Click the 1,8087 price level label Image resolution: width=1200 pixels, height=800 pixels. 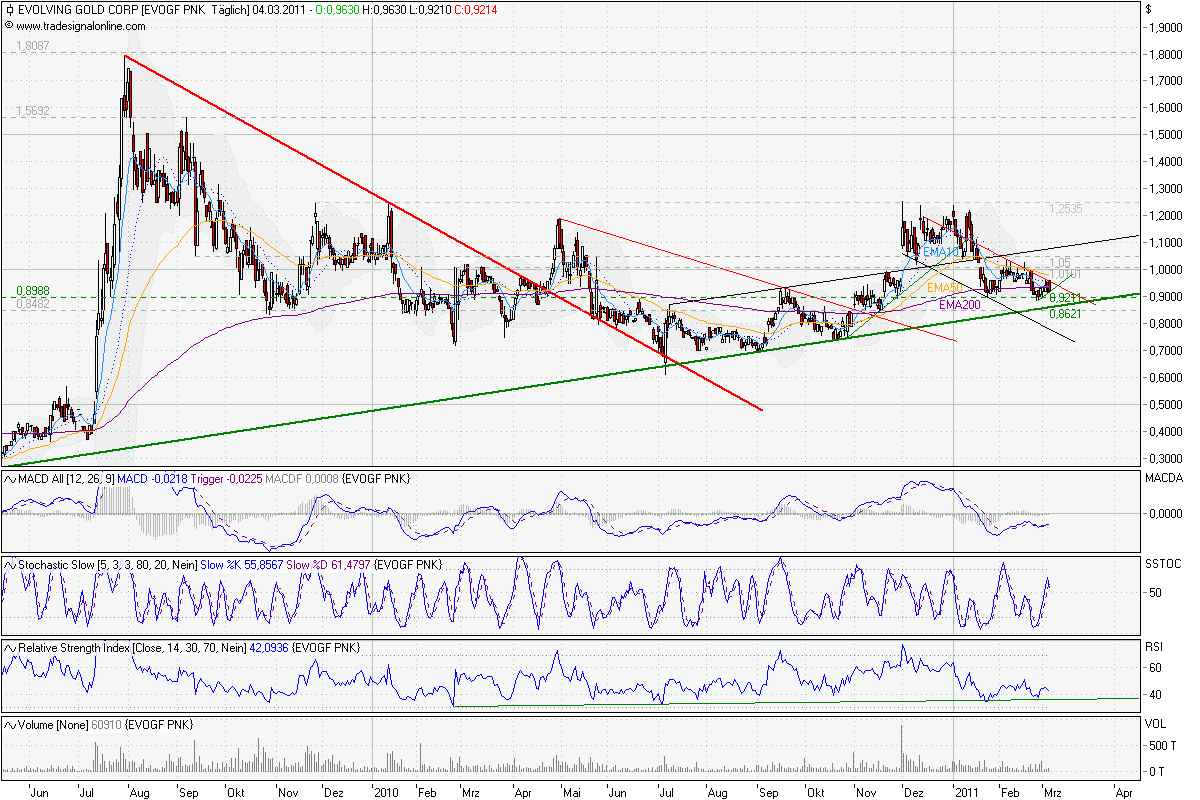pyautogui.click(x=31, y=46)
